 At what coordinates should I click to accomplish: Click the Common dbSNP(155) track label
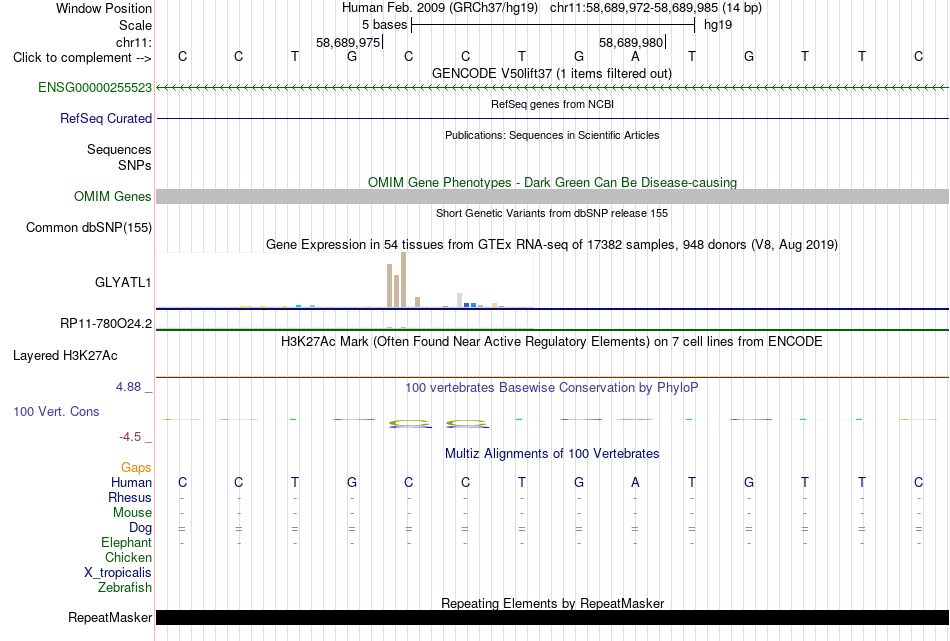88,227
